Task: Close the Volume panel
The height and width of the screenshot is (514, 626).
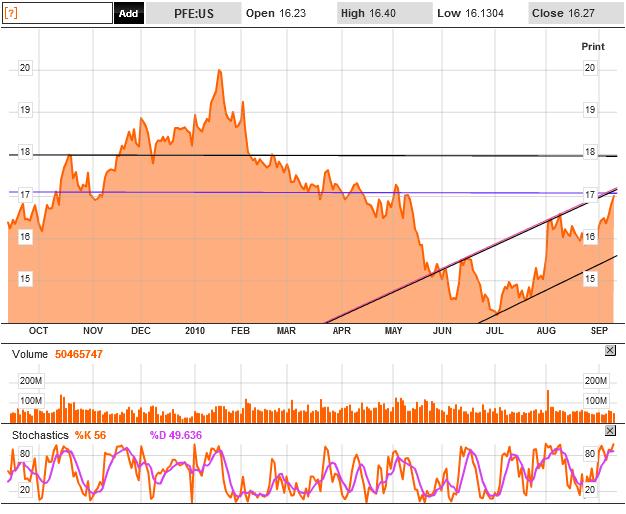Action: click(x=610, y=351)
